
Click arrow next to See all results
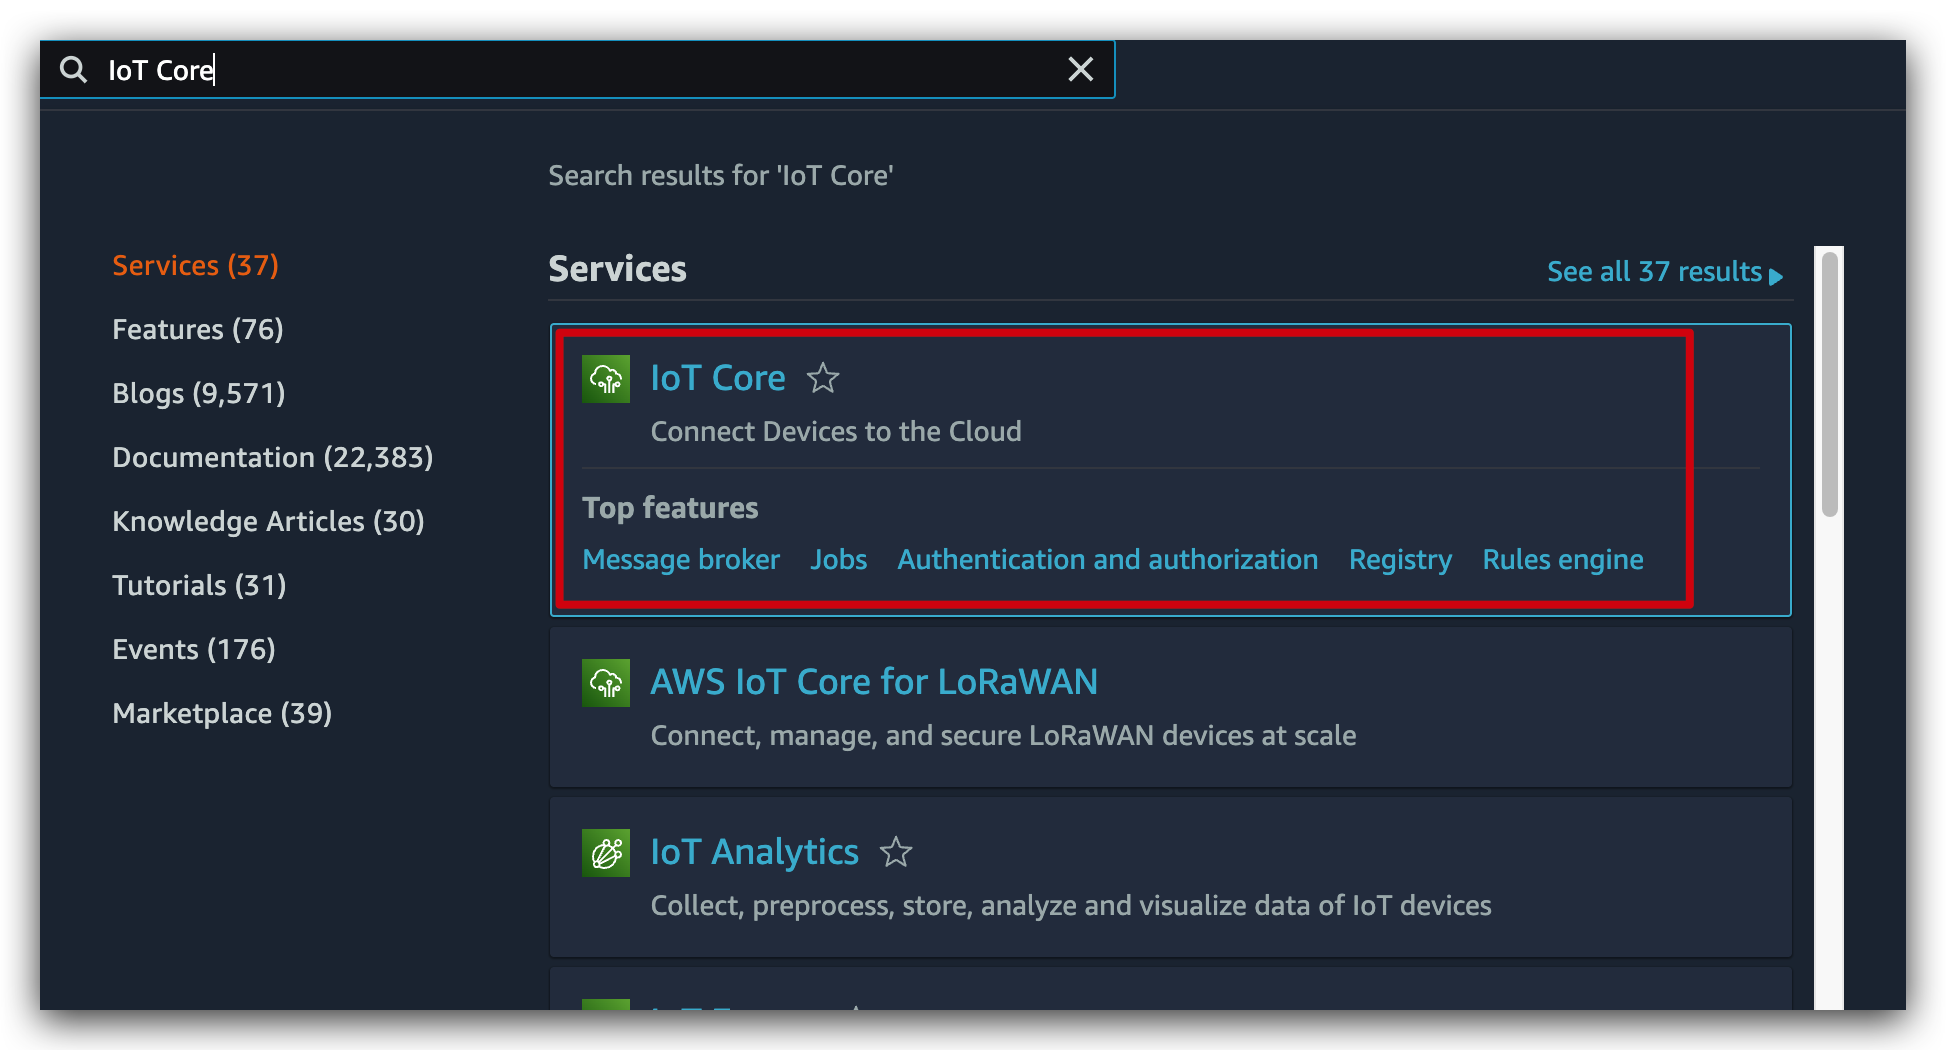click(1776, 276)
